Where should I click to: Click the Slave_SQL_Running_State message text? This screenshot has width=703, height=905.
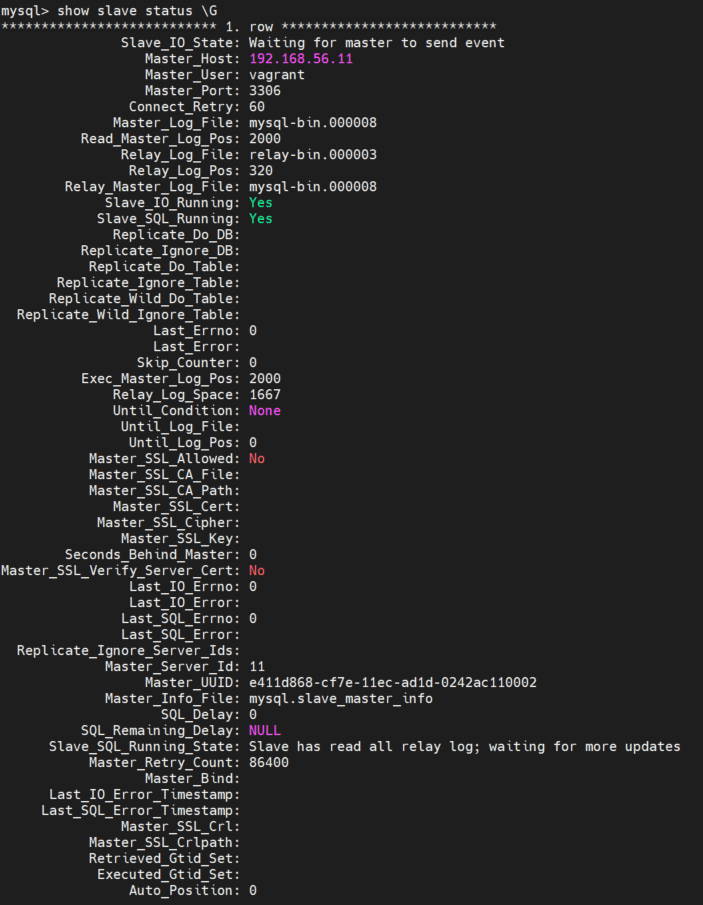tap(465, 746)
